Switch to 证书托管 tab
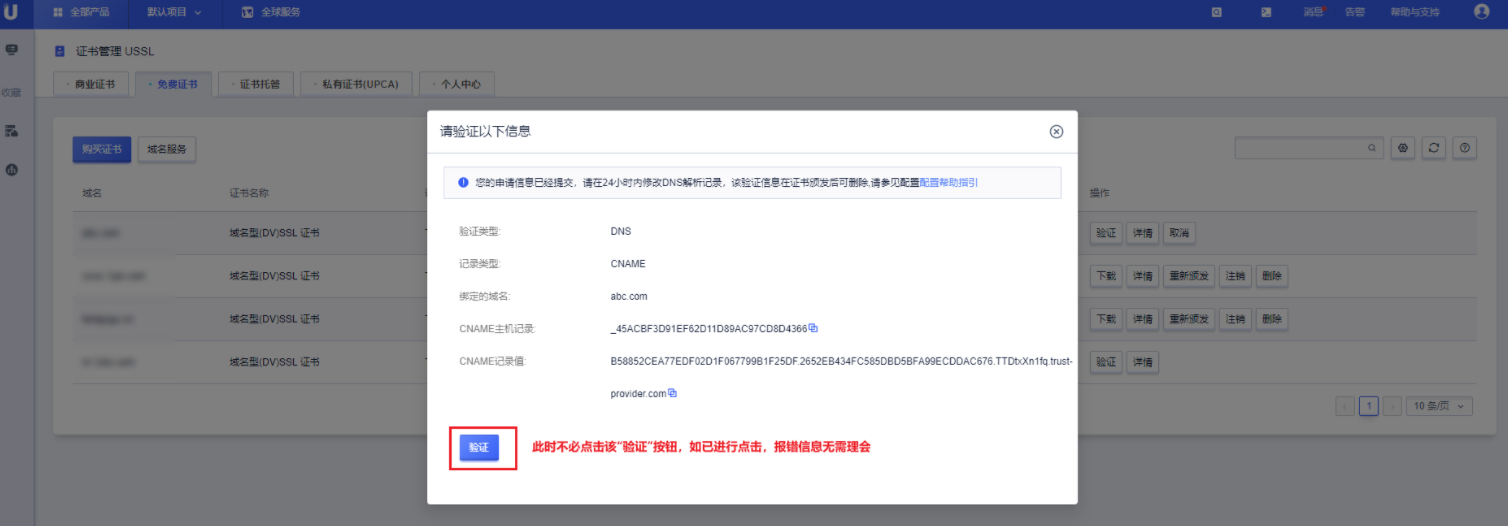Viewport: 1508px width, 526px height. pos(255,84)
